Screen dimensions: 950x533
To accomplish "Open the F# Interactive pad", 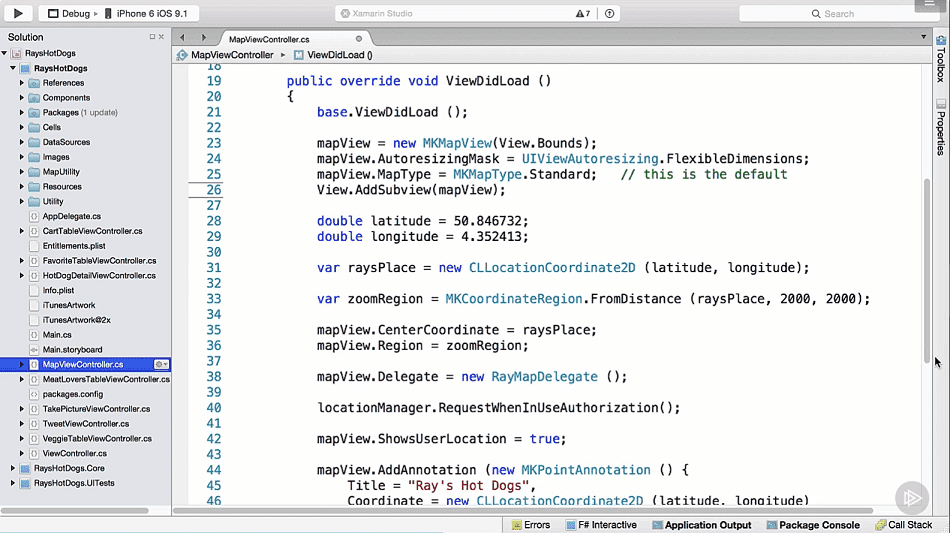I will coord(601,525).
